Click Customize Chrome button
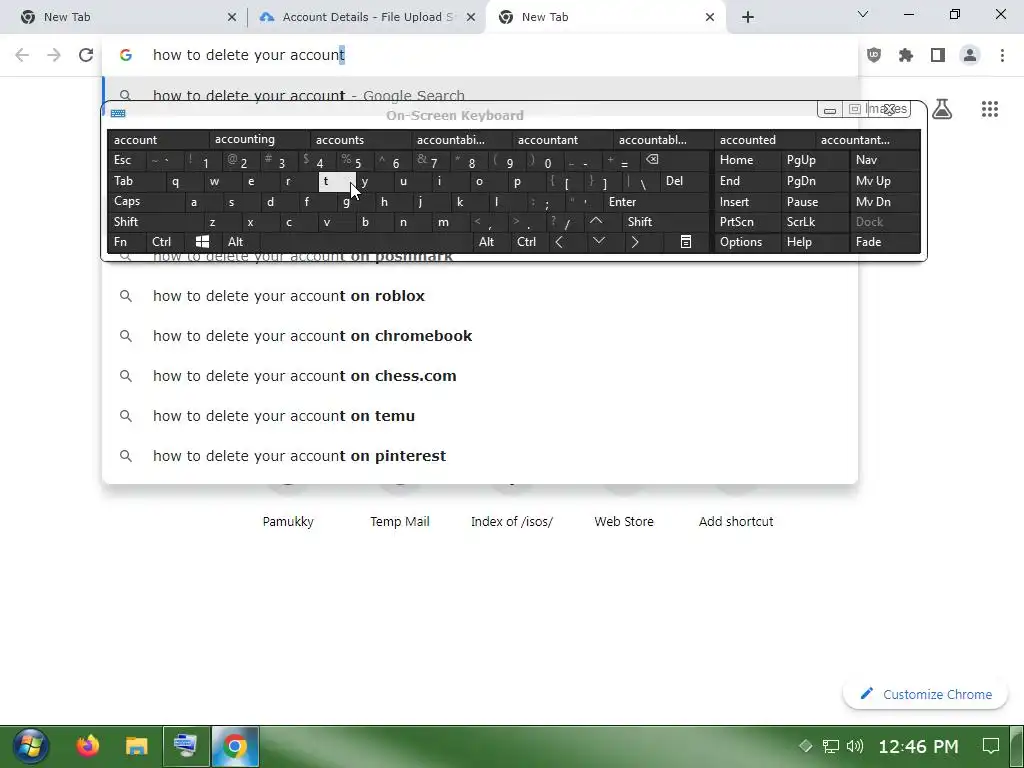This screenshot has height=768, width=1024. [925, 694]
